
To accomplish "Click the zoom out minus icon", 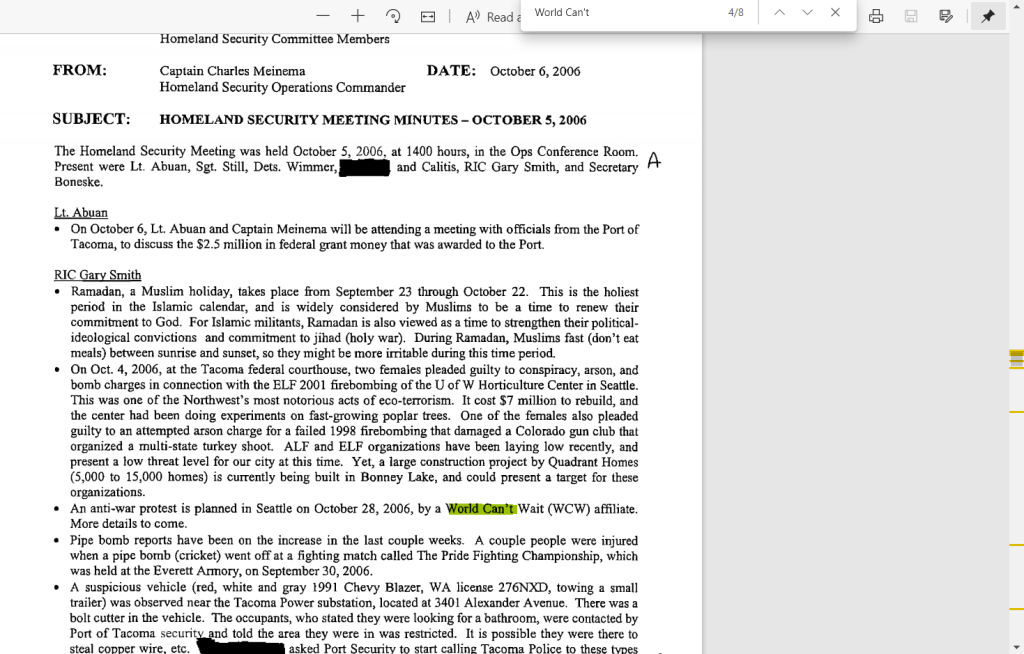I will pyautogui.click(x=323, y=16).
